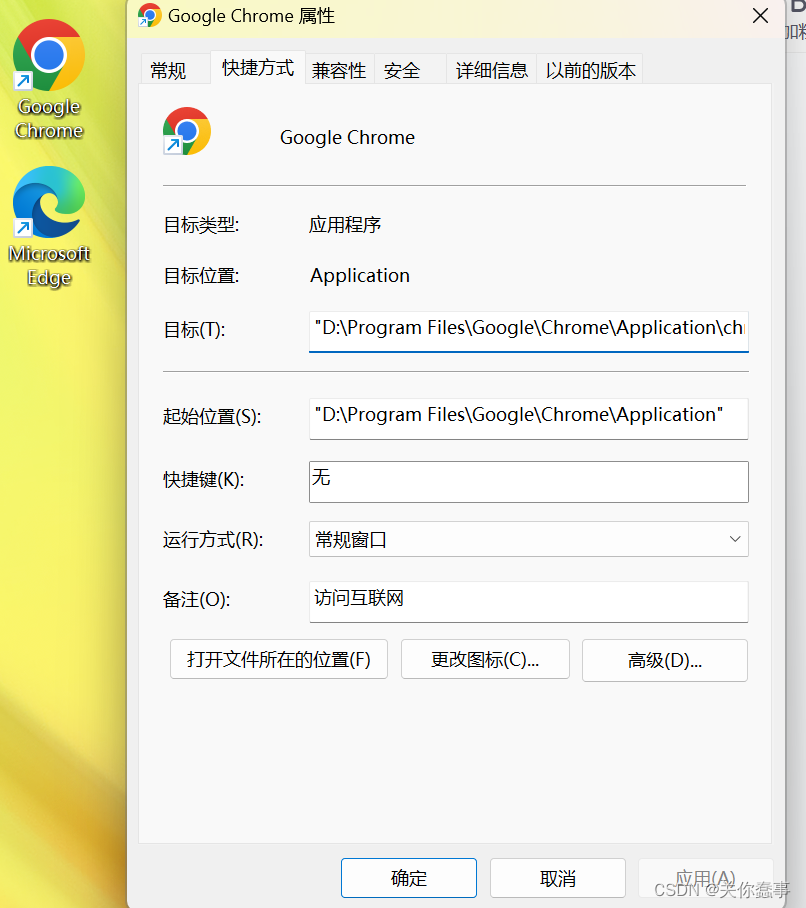Click the large Chrome icon inside the properties panel
The height and width of the screenshot is (908, 806).
coord(186,131)
